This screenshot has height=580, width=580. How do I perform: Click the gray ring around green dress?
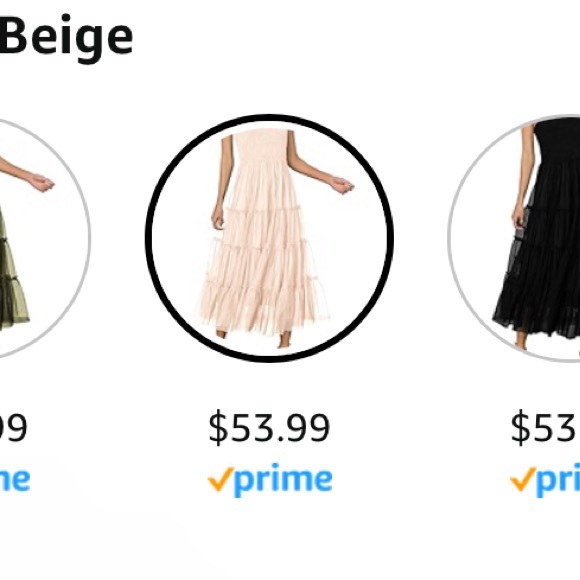[88, 237]
